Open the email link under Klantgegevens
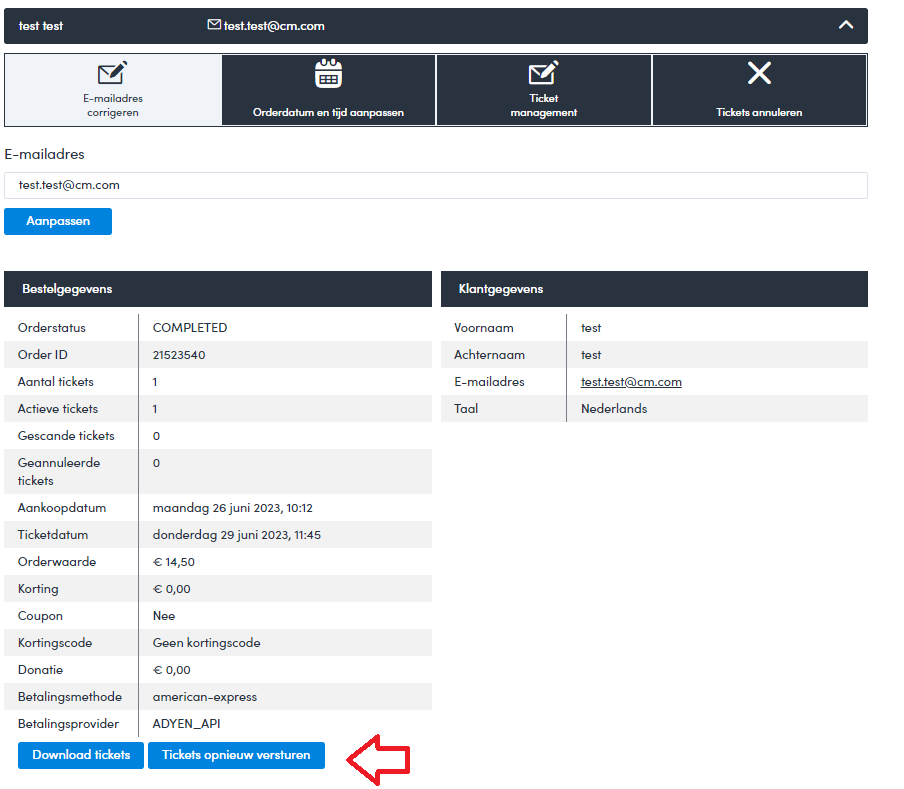Image resolution: width=904 pixels, height=789 pixels. (x=631, y=382)
